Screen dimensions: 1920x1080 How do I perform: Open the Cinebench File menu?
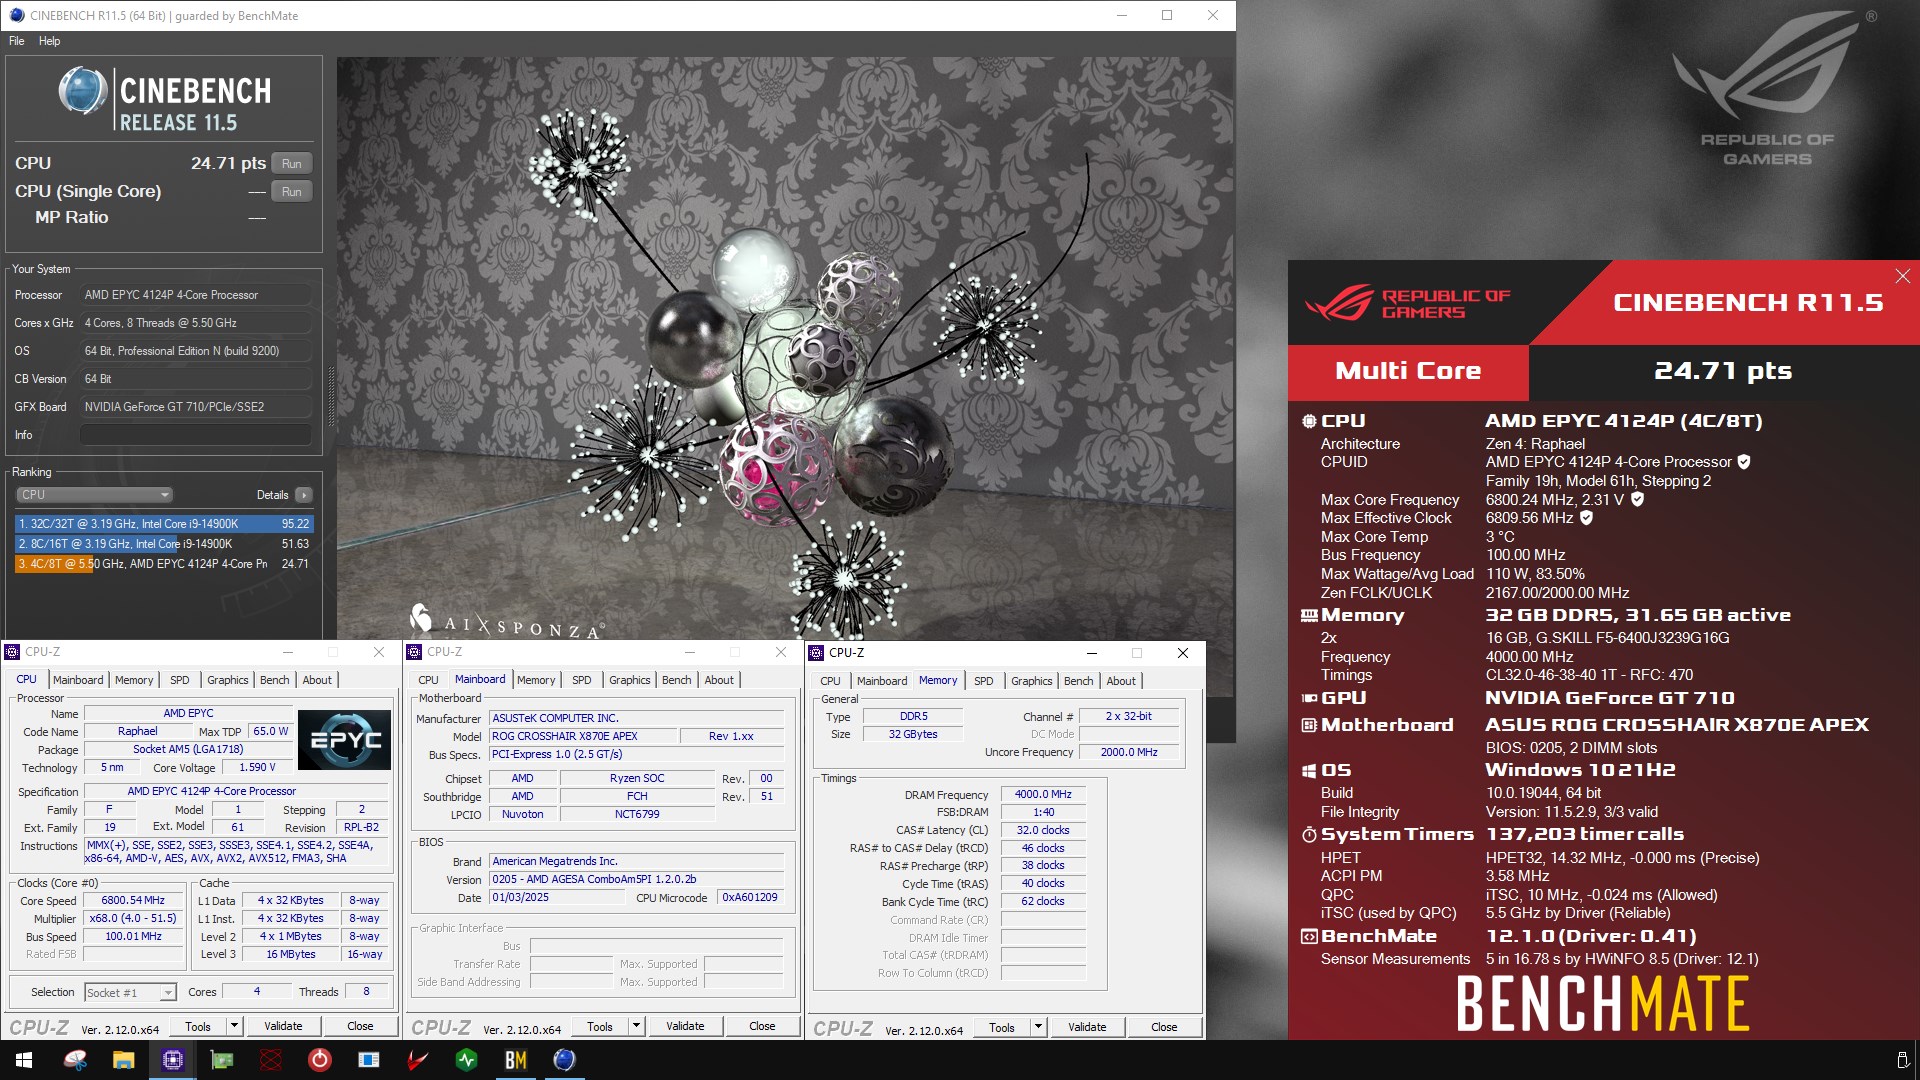tap(17, 41)
